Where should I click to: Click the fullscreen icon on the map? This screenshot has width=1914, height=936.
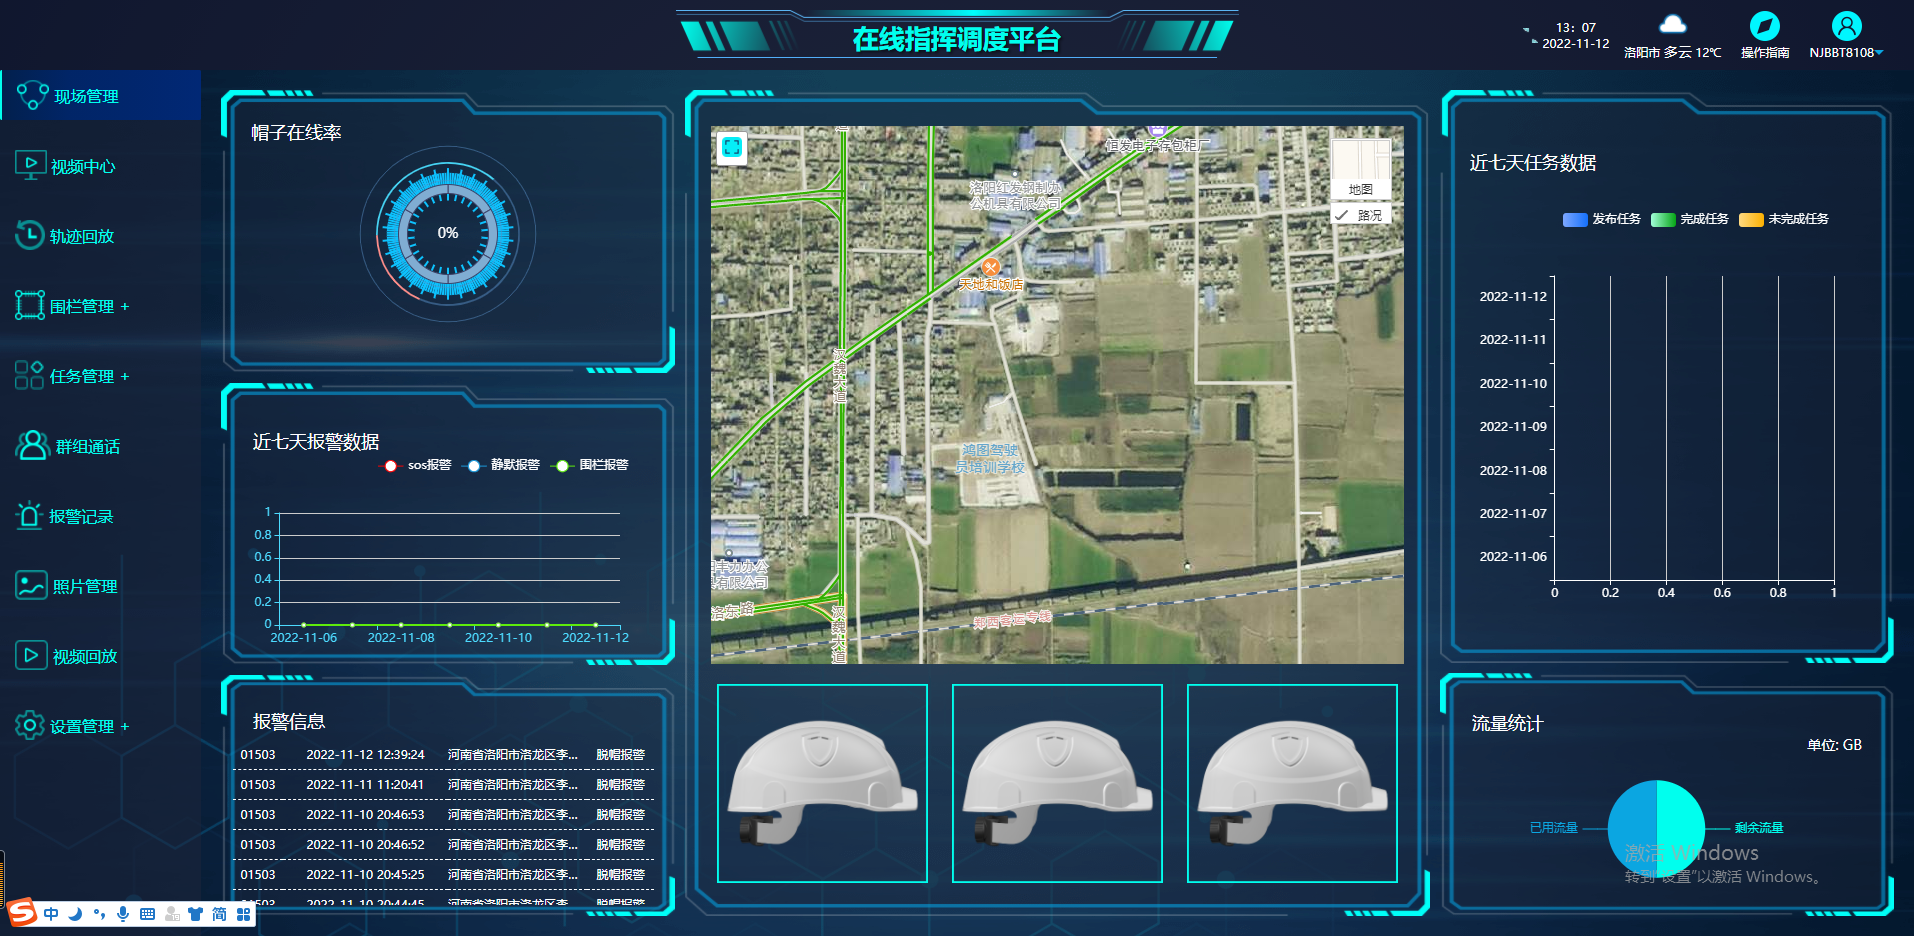tap(732, 148)
